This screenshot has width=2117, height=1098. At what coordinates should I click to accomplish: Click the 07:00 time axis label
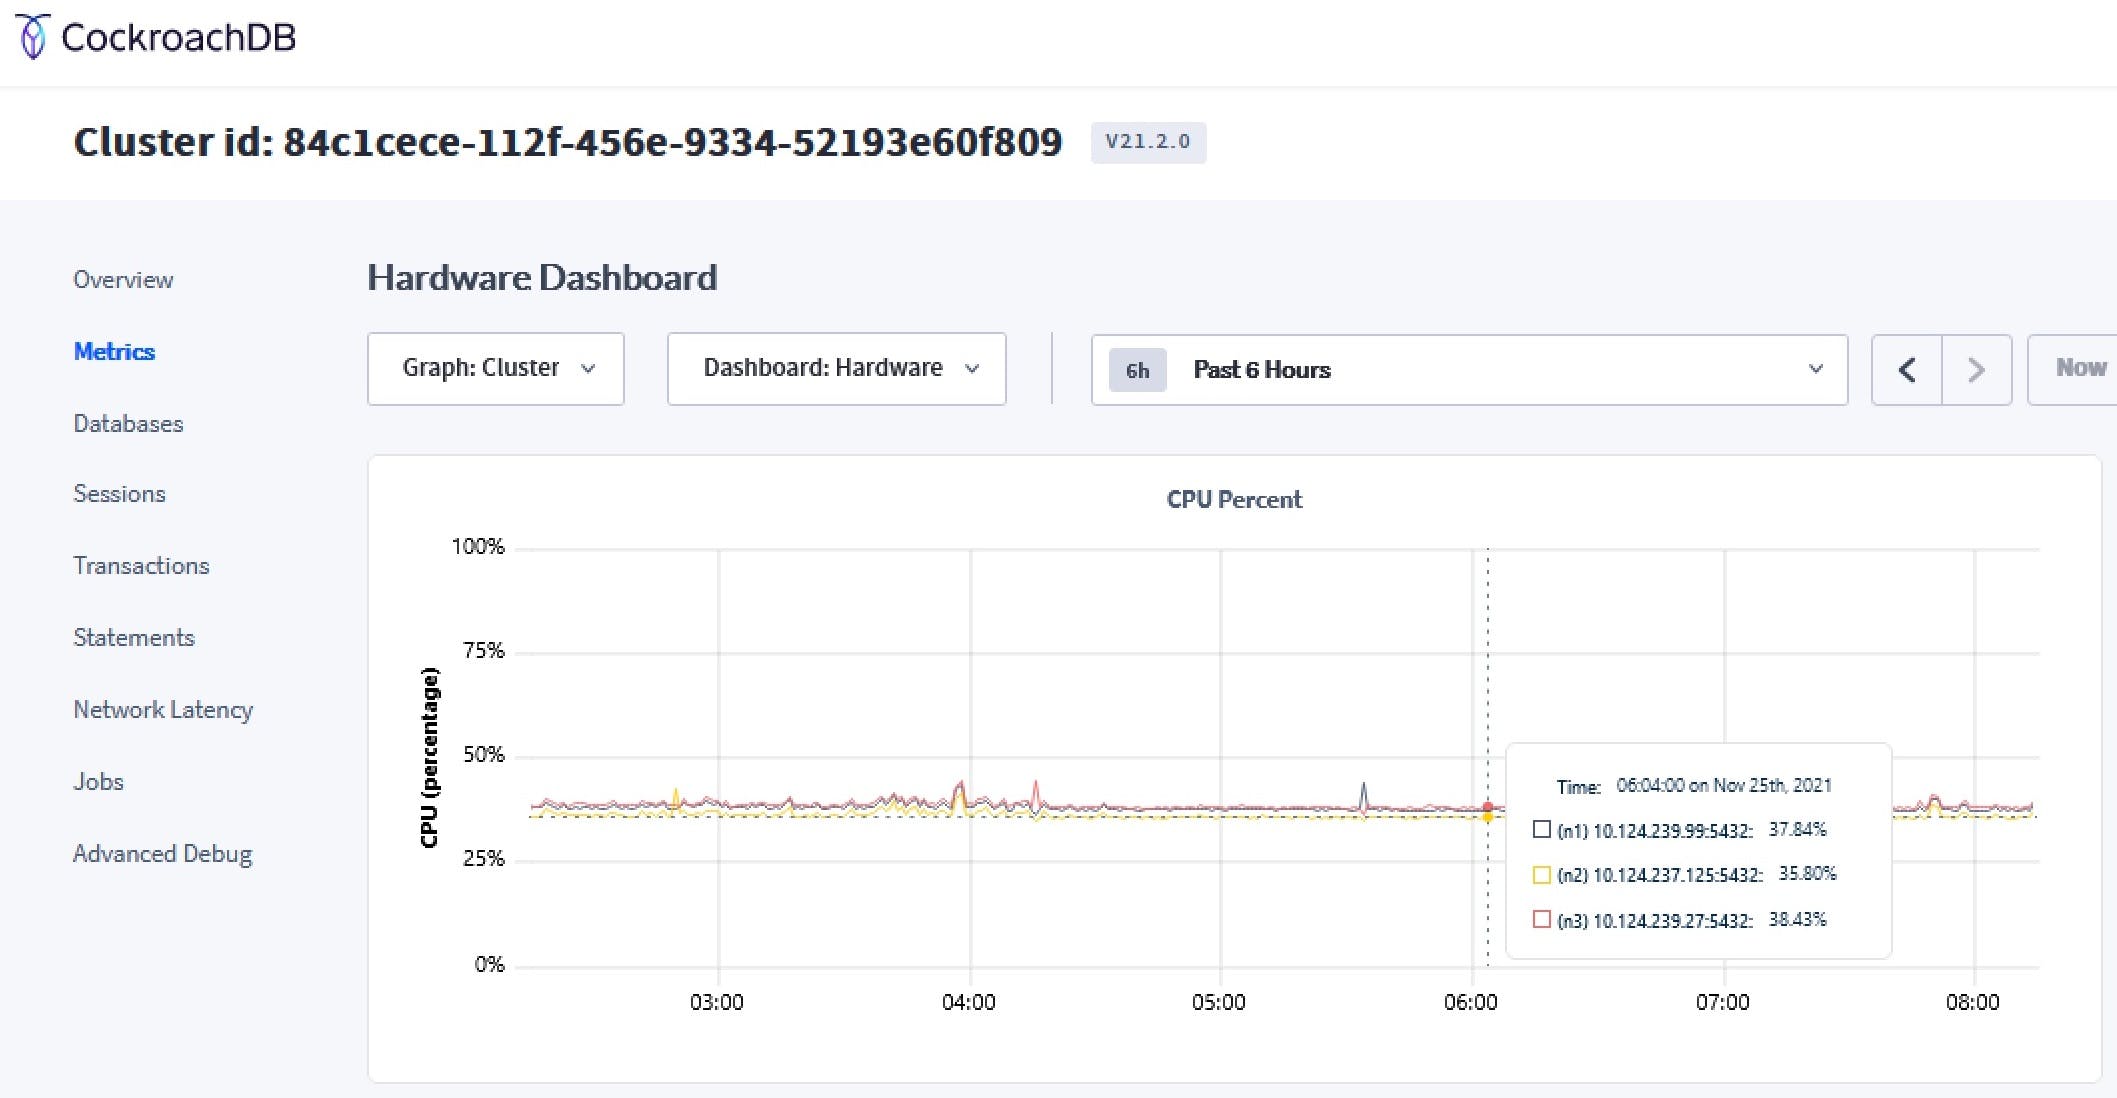[1723, 1002]
